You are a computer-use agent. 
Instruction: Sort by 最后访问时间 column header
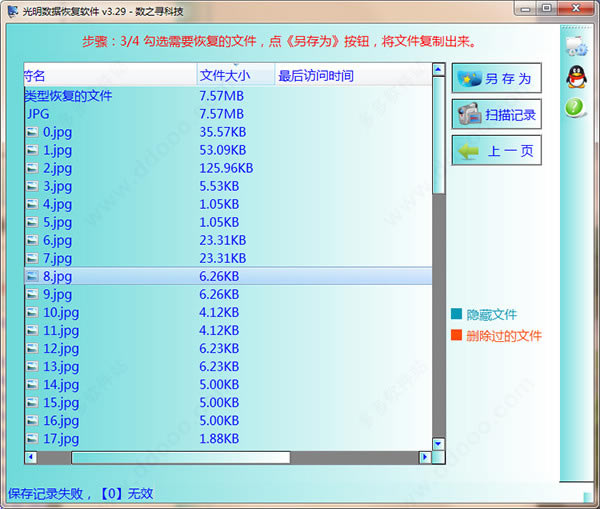353,75
